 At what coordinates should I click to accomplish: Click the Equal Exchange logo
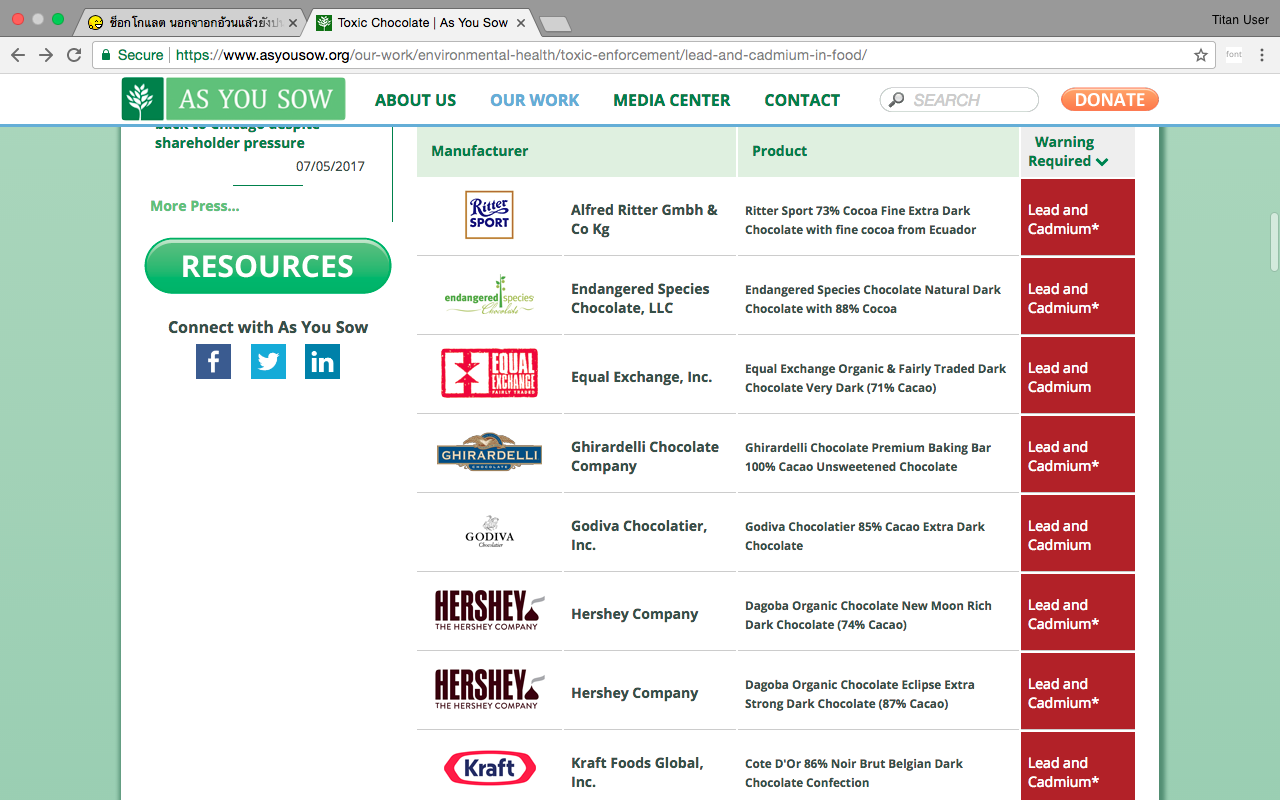point(490,373)
